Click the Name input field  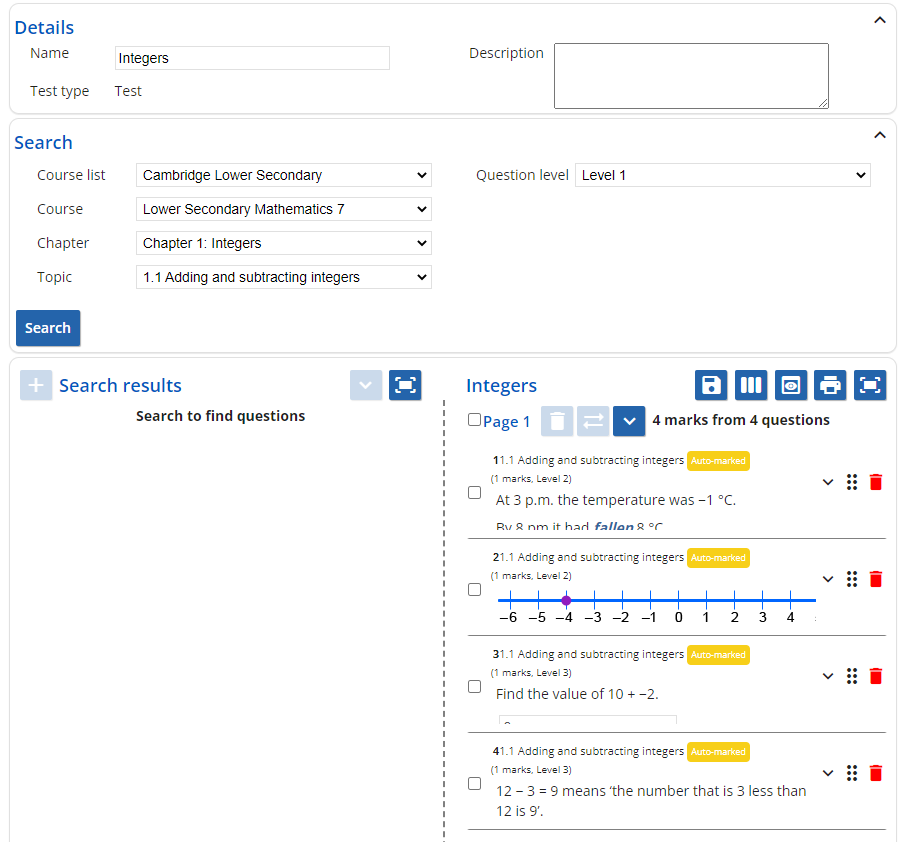pyautogui.click(x=252, y=58)
